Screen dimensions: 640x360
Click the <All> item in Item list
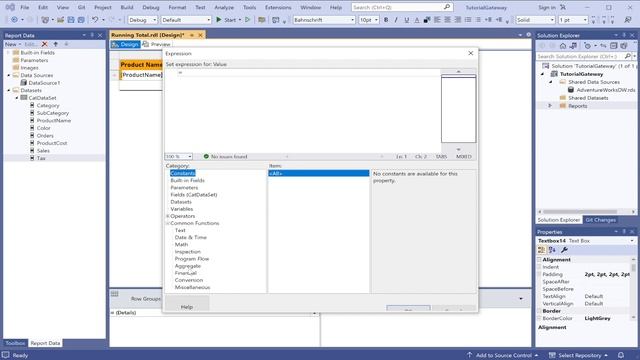[x=318, y=173]
